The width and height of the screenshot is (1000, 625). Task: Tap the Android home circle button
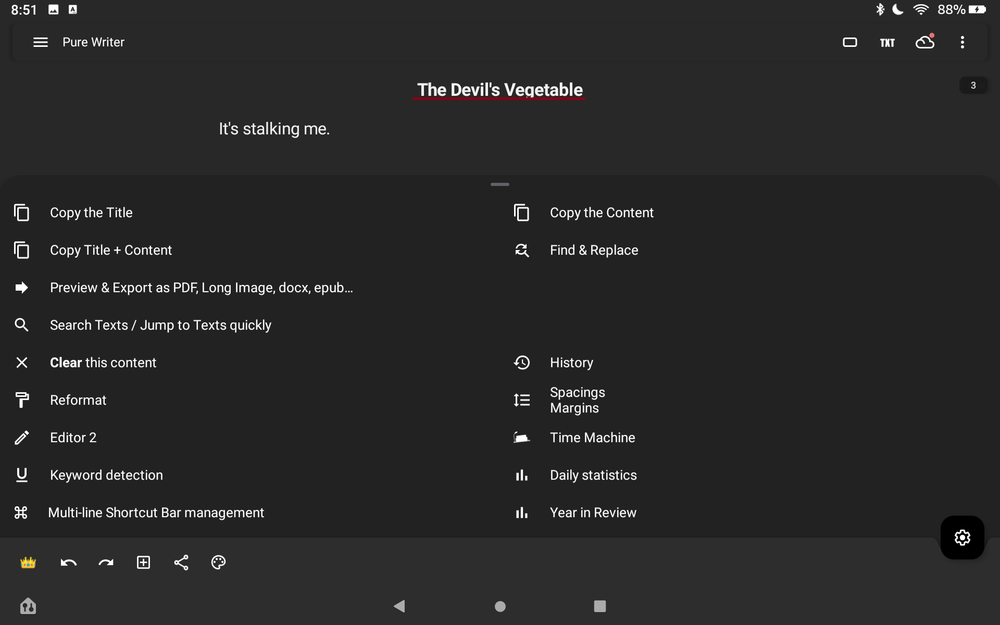tap(500, 607)
